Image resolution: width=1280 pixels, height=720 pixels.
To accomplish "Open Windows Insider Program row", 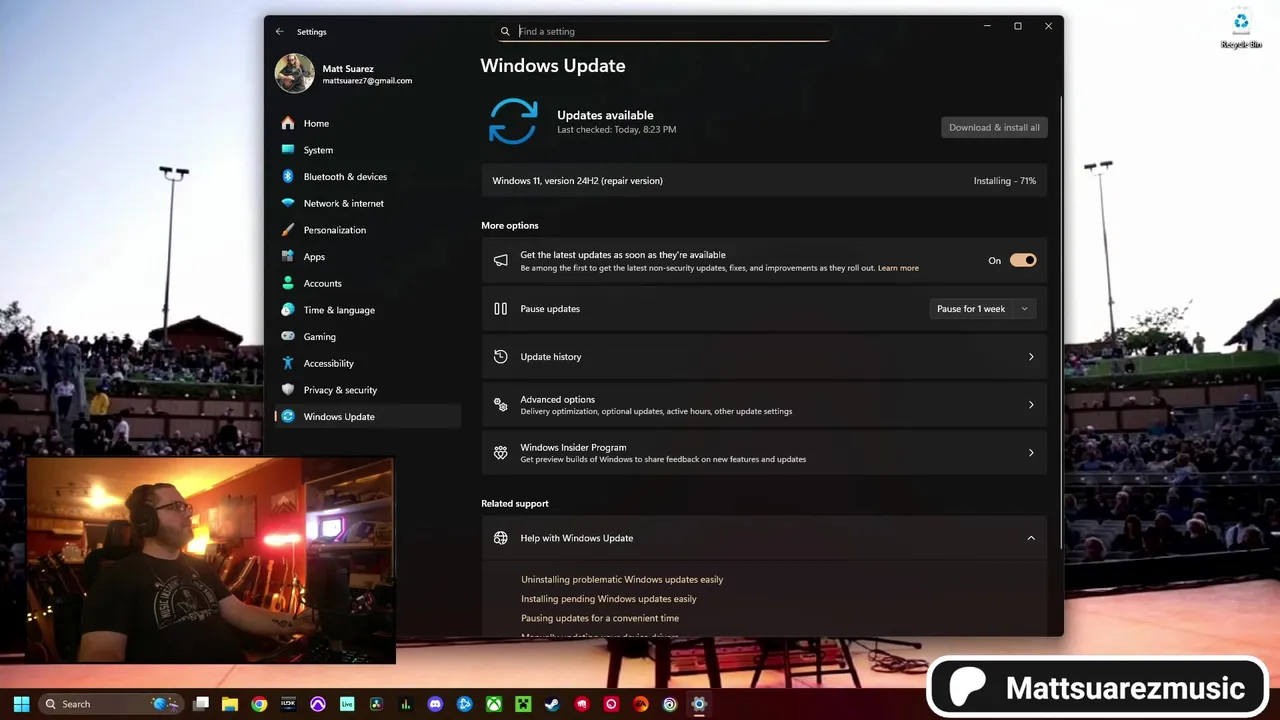I will click(764, 453).
